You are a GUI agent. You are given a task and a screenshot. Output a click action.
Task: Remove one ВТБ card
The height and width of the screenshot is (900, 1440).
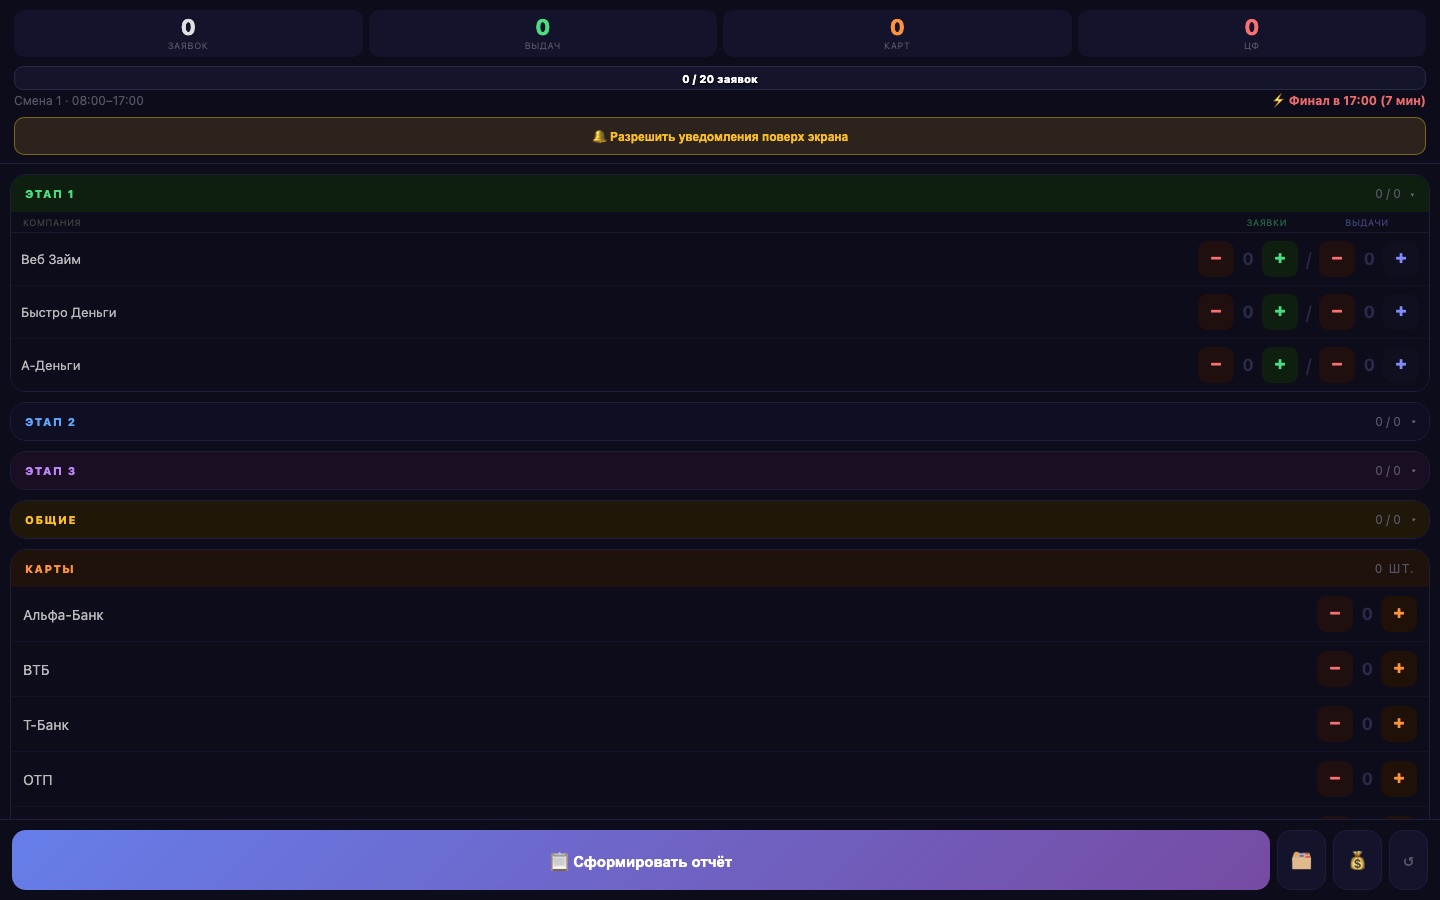1335,669
